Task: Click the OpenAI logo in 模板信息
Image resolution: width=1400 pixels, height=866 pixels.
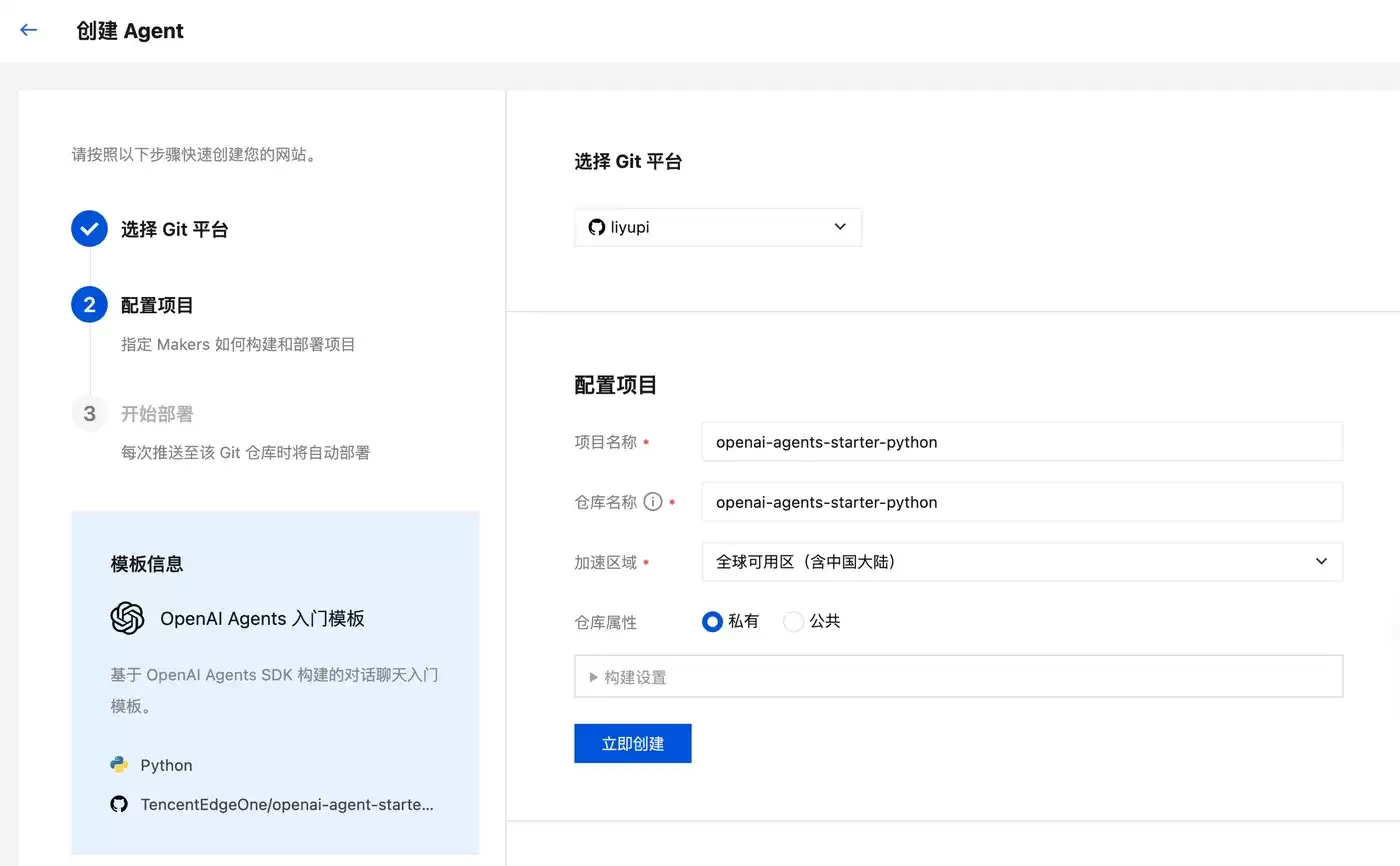Action: pos(127,618)
